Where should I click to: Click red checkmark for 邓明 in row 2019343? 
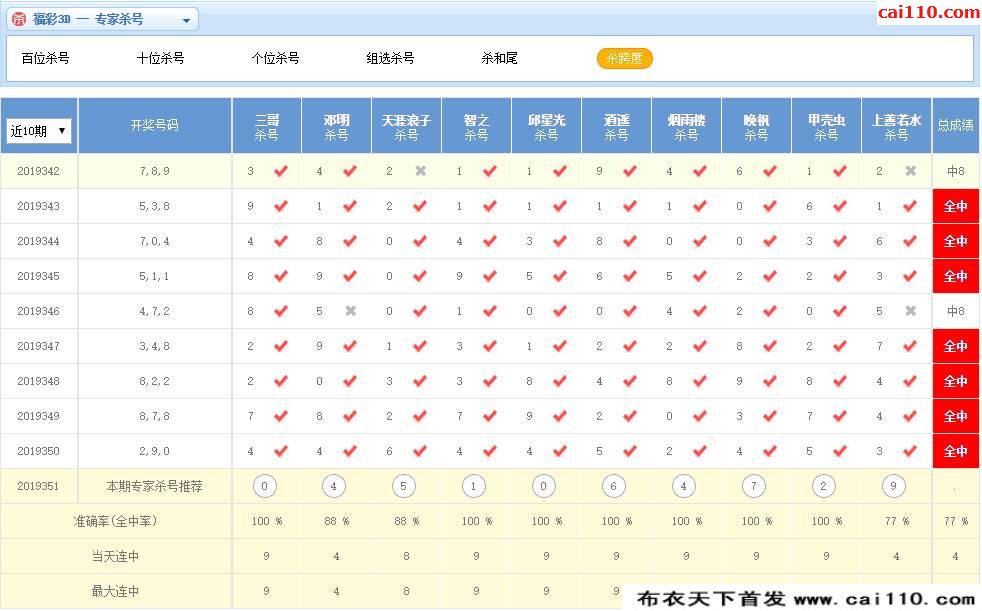click(x=350, y=206)
